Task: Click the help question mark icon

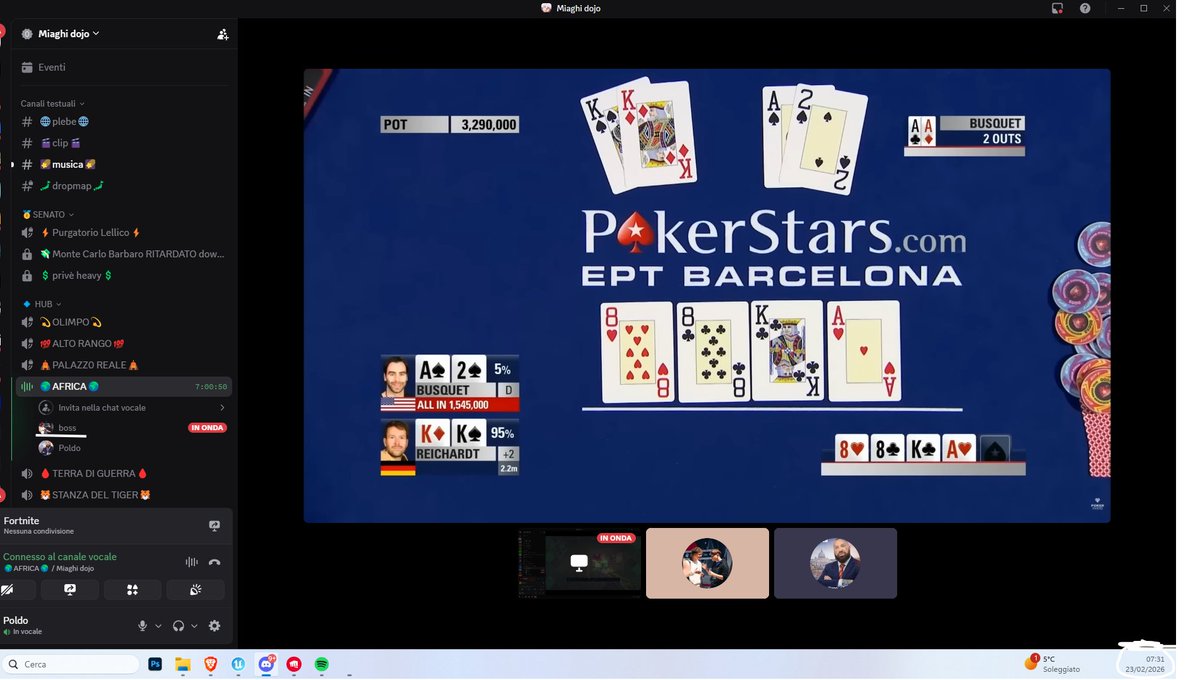Action: 1085,8
